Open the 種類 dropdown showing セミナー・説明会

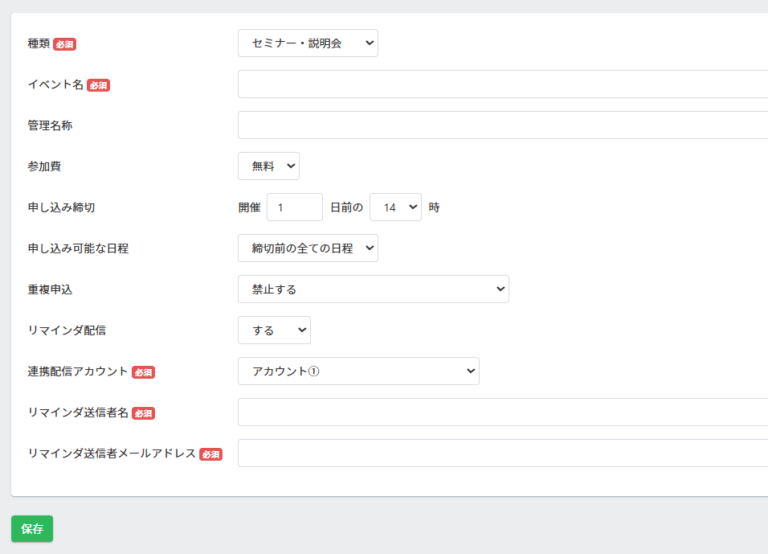tap(308, 43)
